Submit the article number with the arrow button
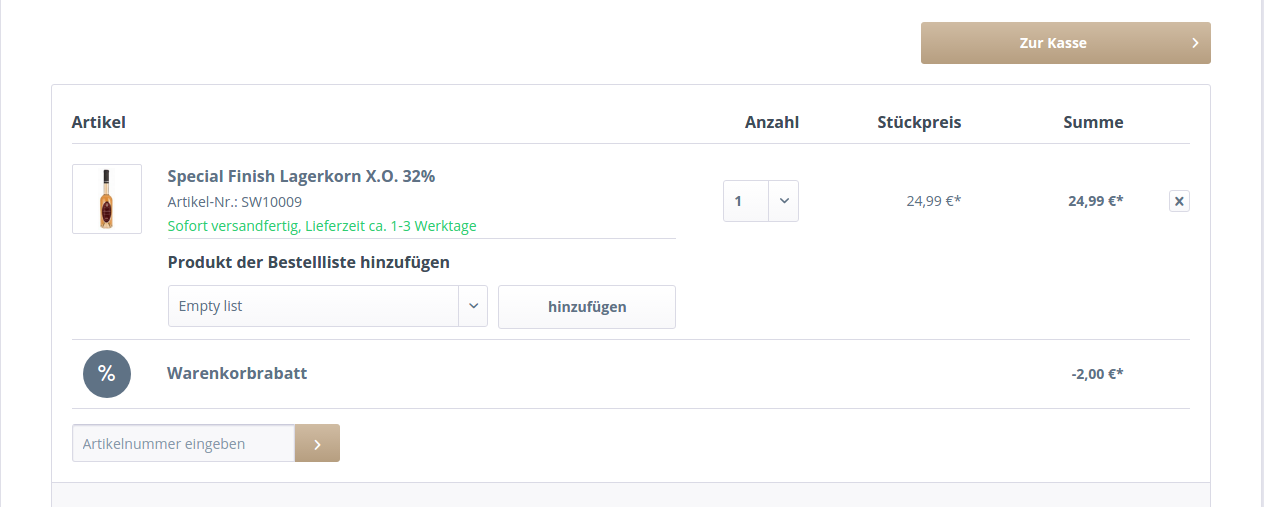The width and height of the screenshot is (1264, 507). pos(317,444)
